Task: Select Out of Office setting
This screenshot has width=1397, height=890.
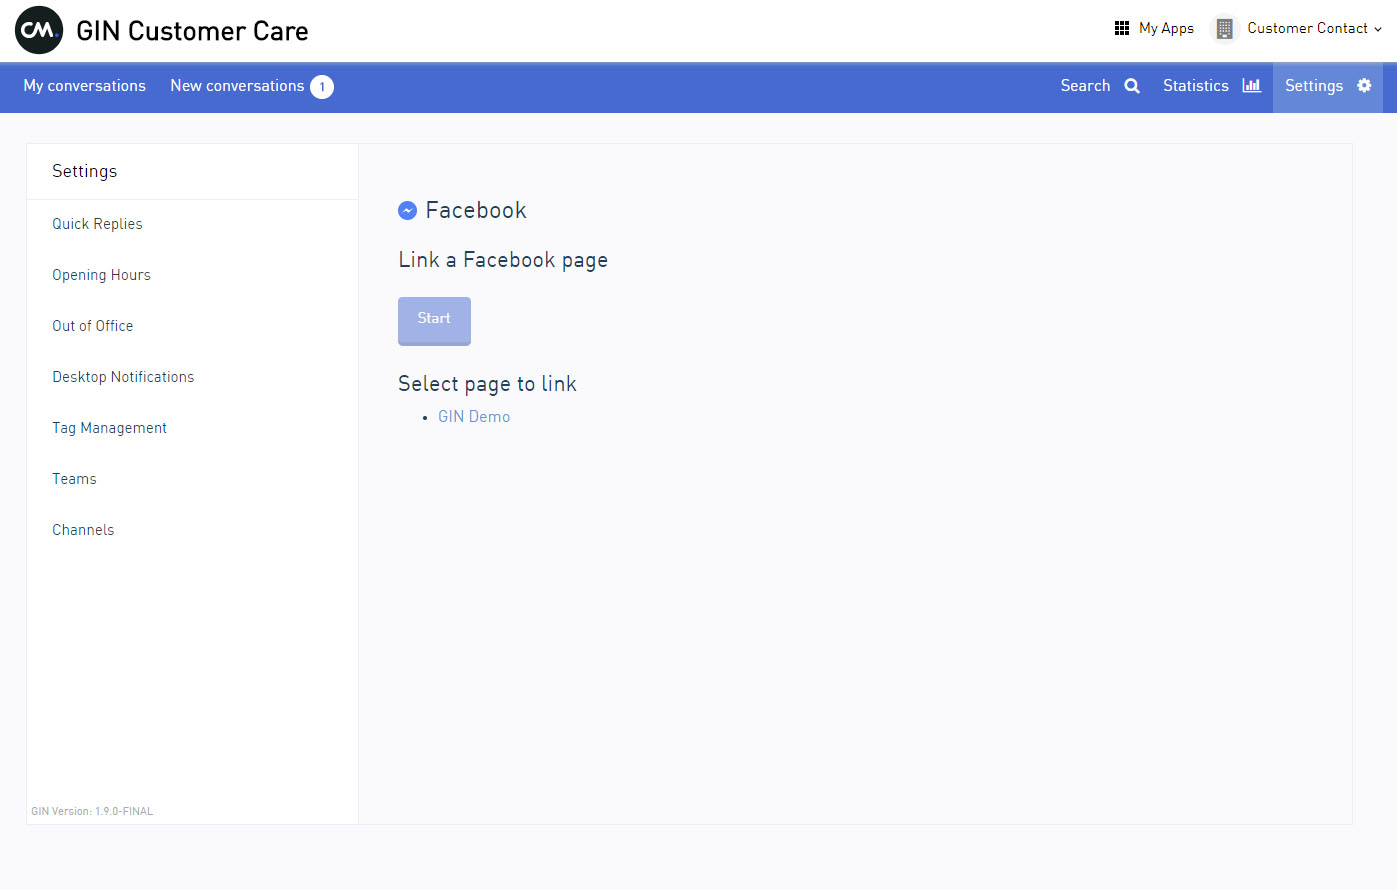Action: 92,326
